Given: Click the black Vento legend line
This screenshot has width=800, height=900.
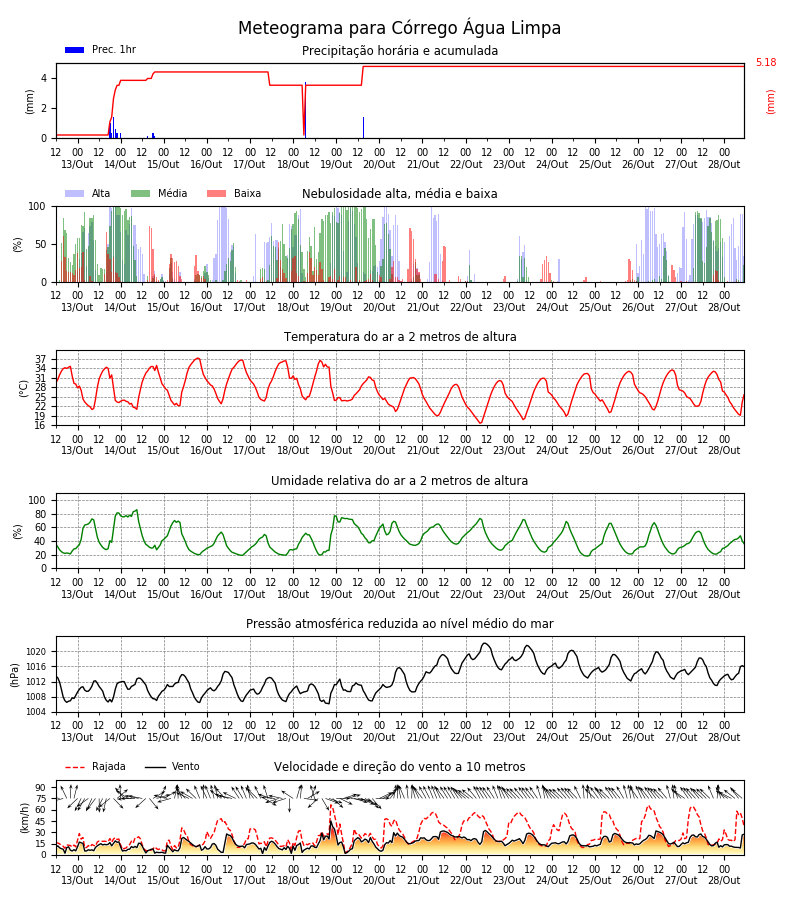Looking at the screenshot, I should coord(155,767).
